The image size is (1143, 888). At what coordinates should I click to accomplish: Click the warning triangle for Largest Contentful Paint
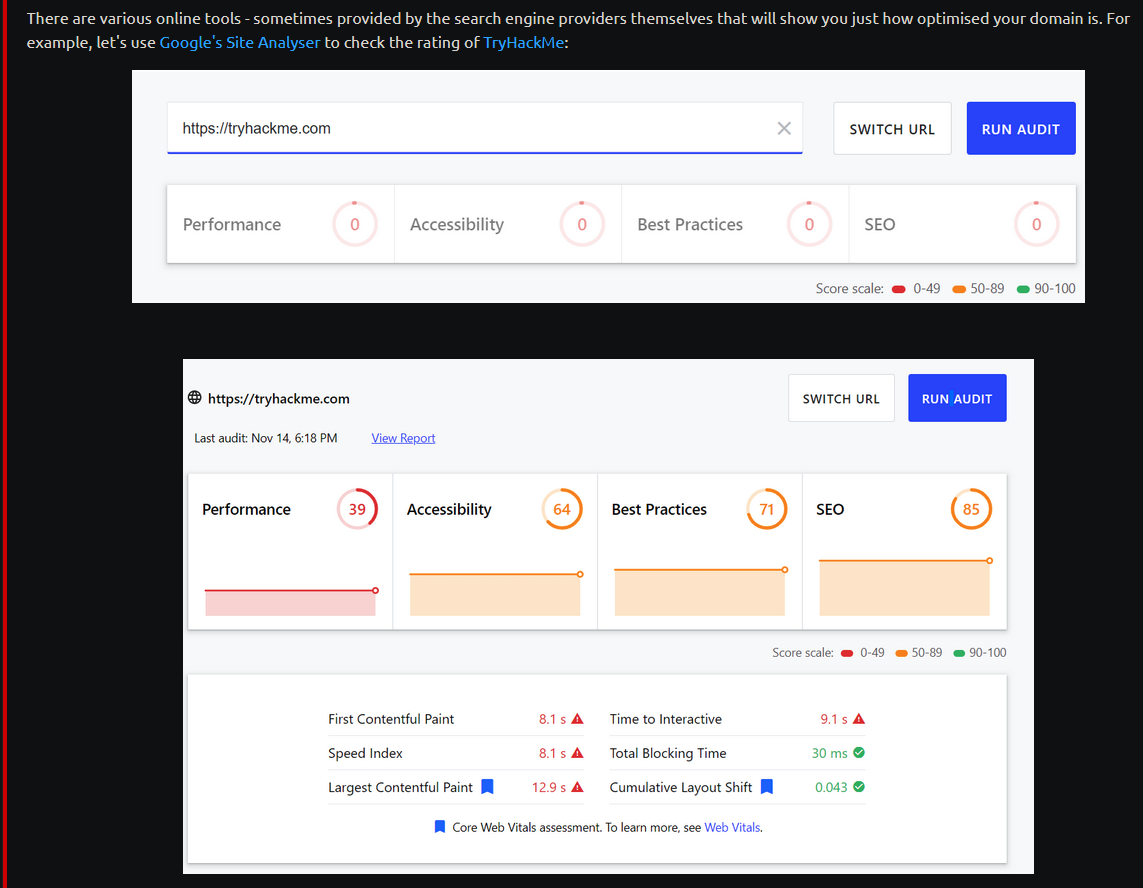[577, 787]
